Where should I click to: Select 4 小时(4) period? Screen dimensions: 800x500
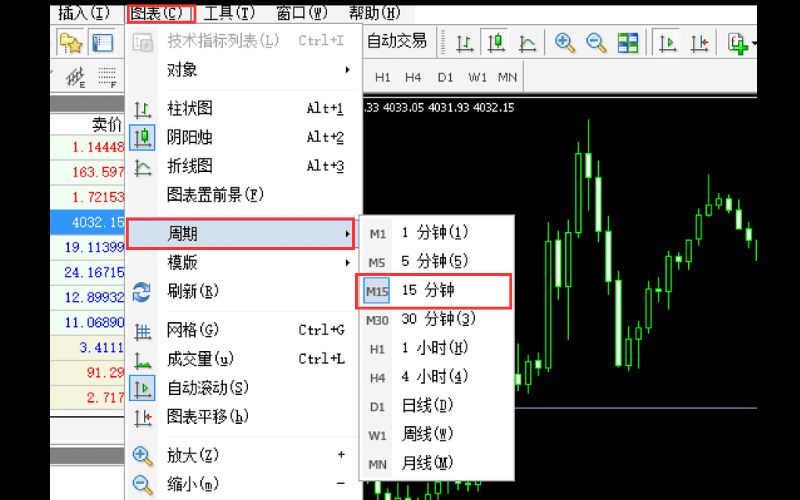437,377
